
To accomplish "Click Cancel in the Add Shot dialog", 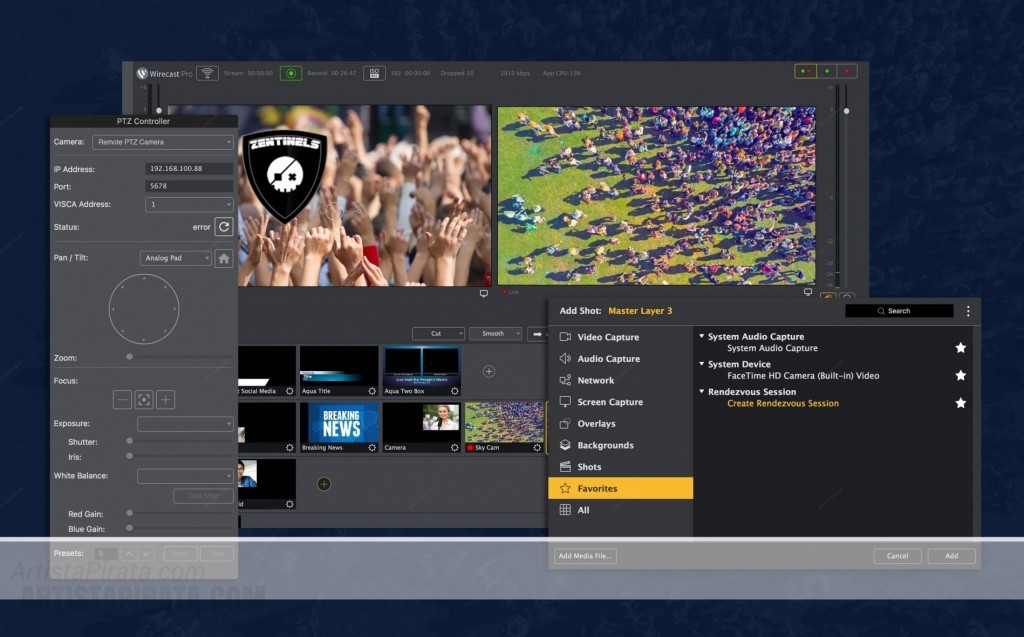I will click(x=897, y=556).
